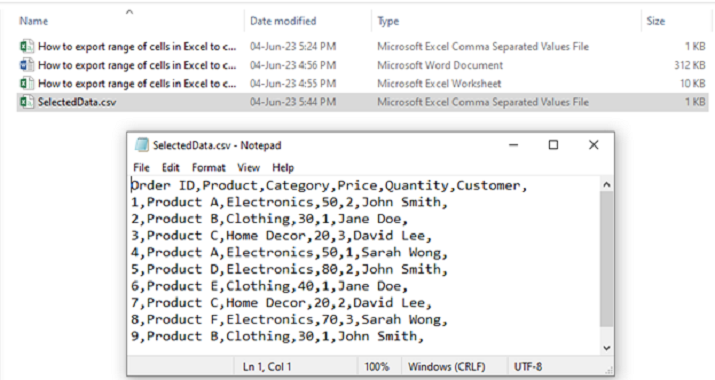The width and height of the screenshot is (715, 380).
Task: Sort files by the Type column header
Action: (x=388, y=21)
